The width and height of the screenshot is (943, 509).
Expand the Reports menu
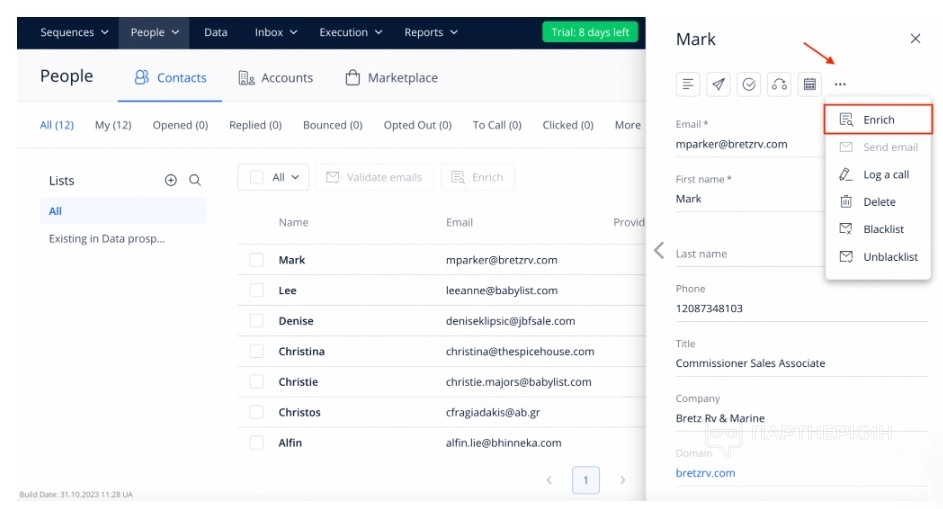pos(431,32)
